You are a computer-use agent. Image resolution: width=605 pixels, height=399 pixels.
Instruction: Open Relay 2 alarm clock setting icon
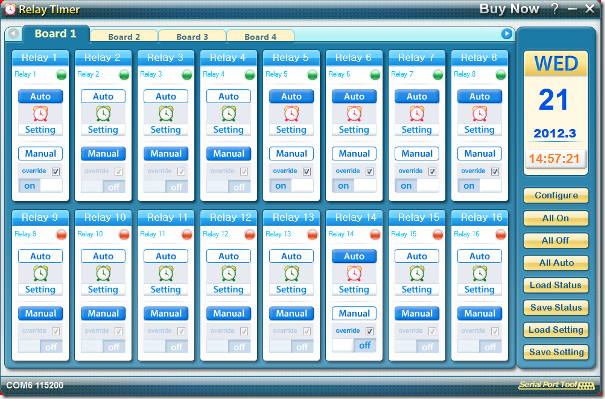coord(103,114)
